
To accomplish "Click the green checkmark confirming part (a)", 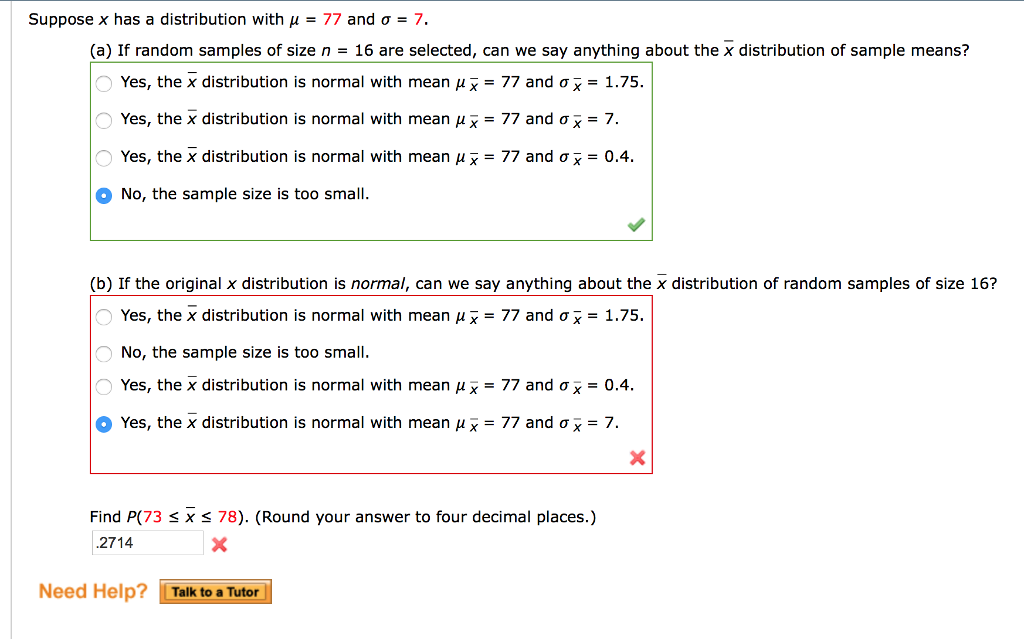I will tap(635, 224).
